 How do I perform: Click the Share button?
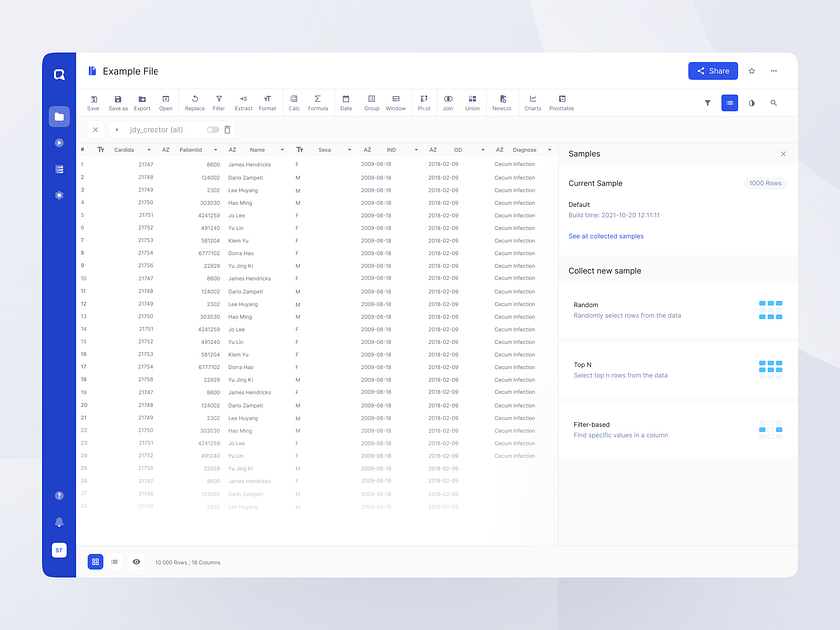713,70
